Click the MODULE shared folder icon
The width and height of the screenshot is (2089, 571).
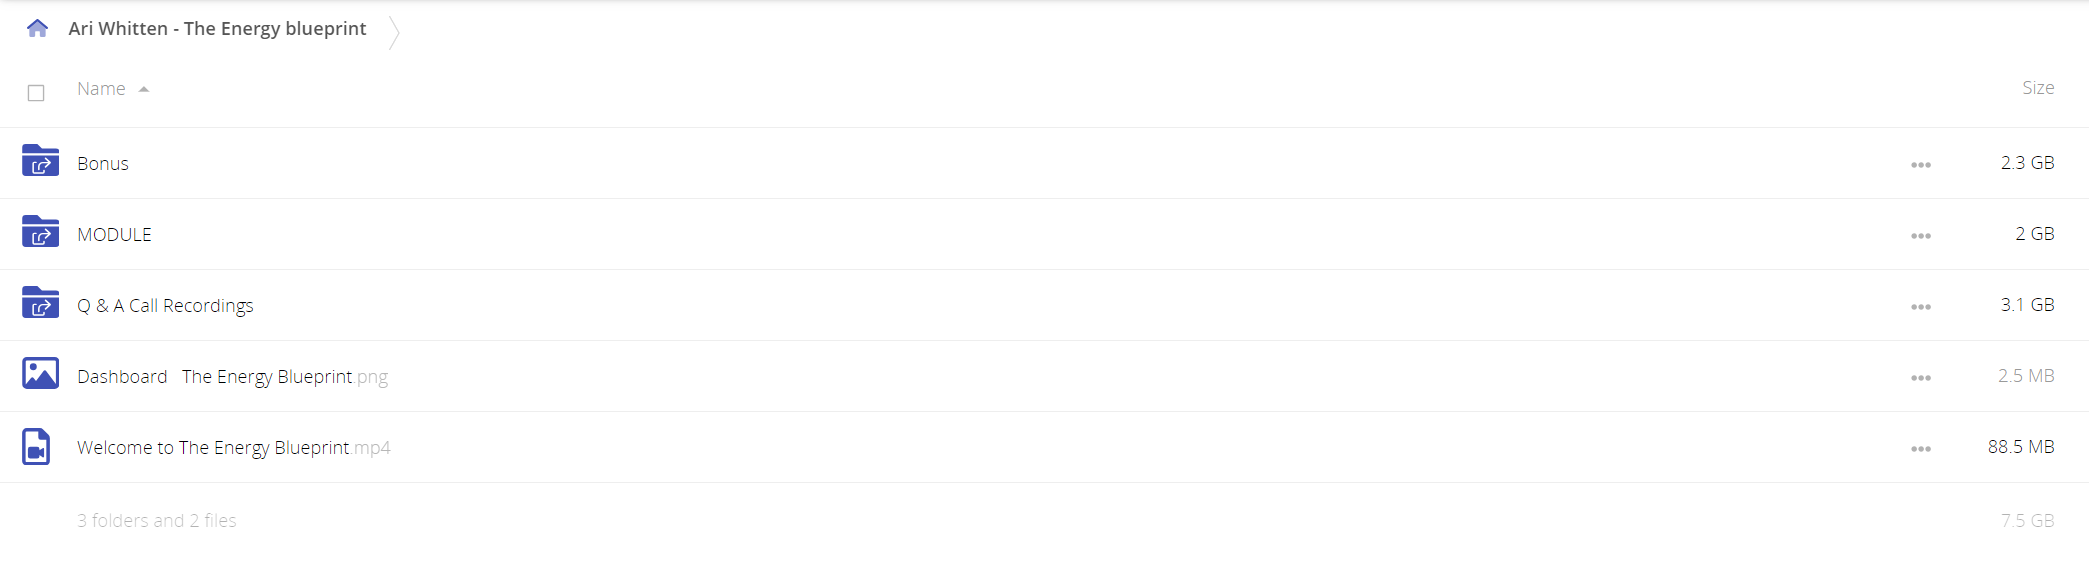[40, 232]
